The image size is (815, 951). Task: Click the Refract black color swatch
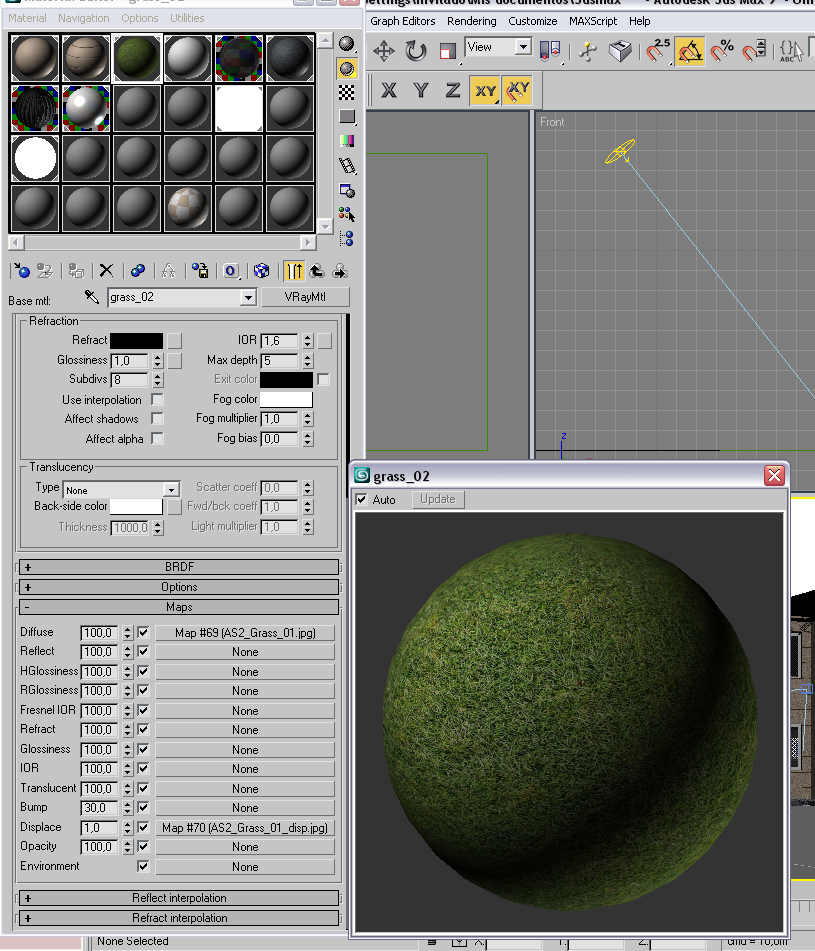[x=136, y=341]
